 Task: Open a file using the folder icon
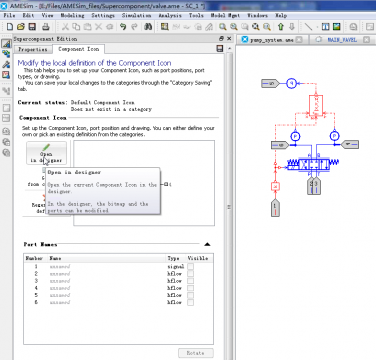21,27
